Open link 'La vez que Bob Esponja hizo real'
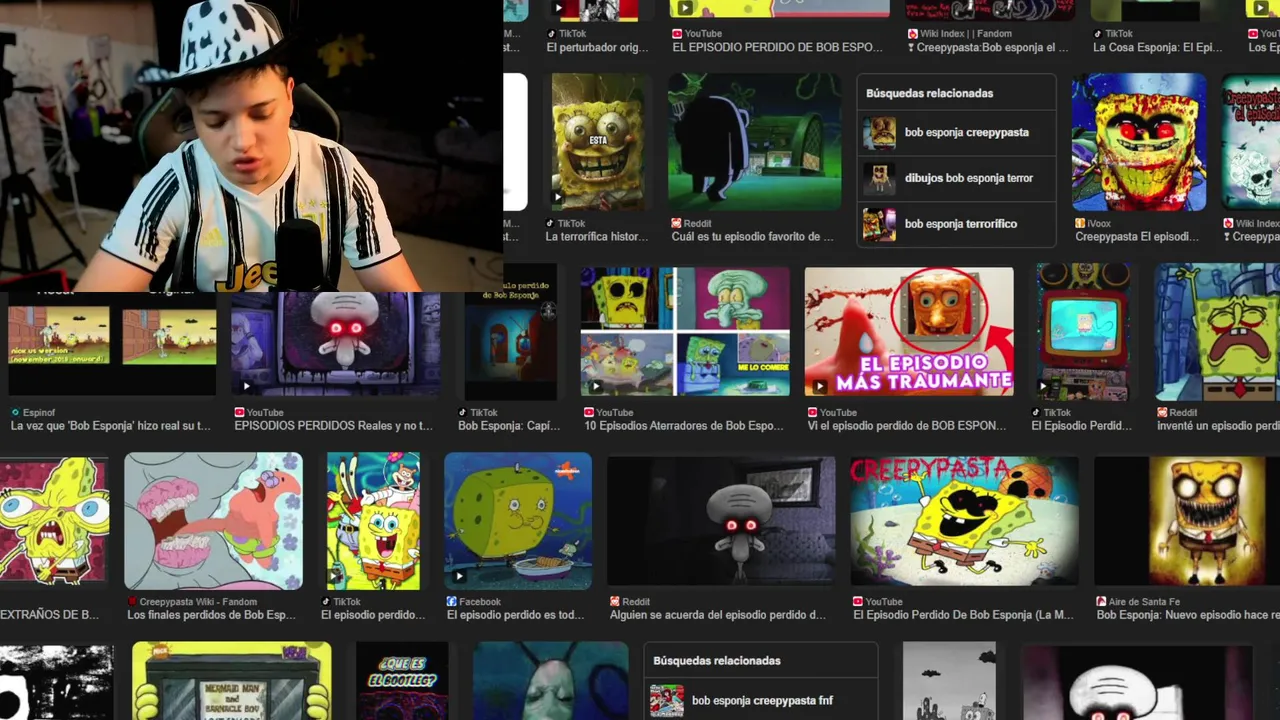This screenshot has width=1280, height=720. pos(111,426)
